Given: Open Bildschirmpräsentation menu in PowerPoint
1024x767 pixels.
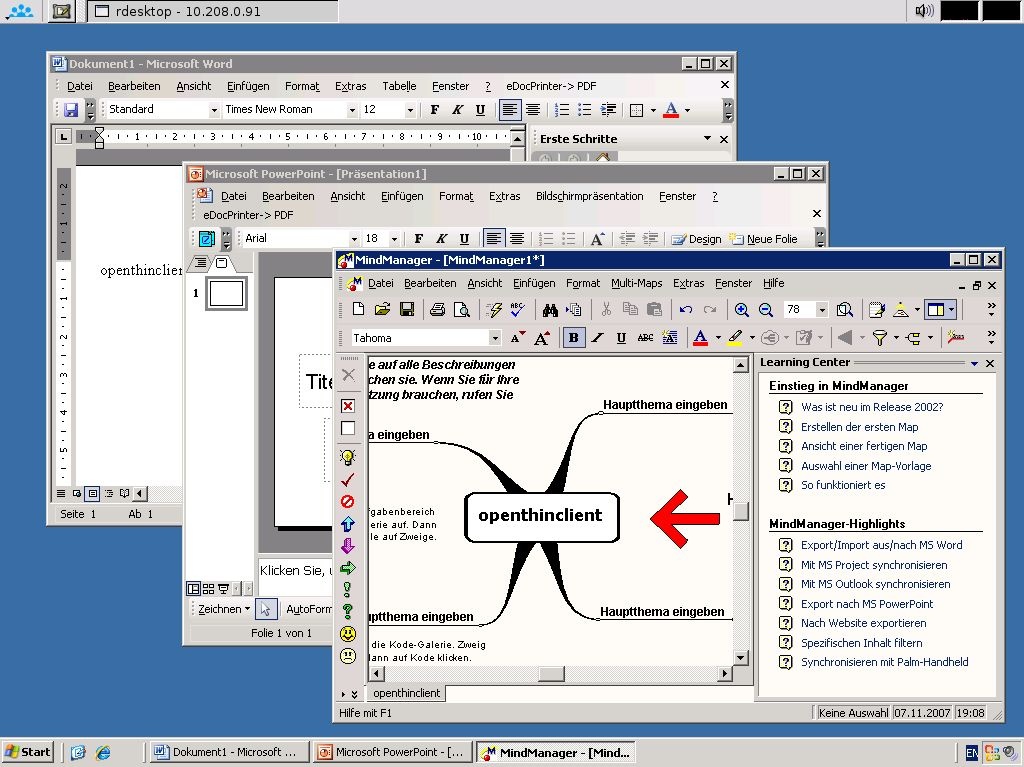Looking at the screenshot, I should [x=589, y=196].
